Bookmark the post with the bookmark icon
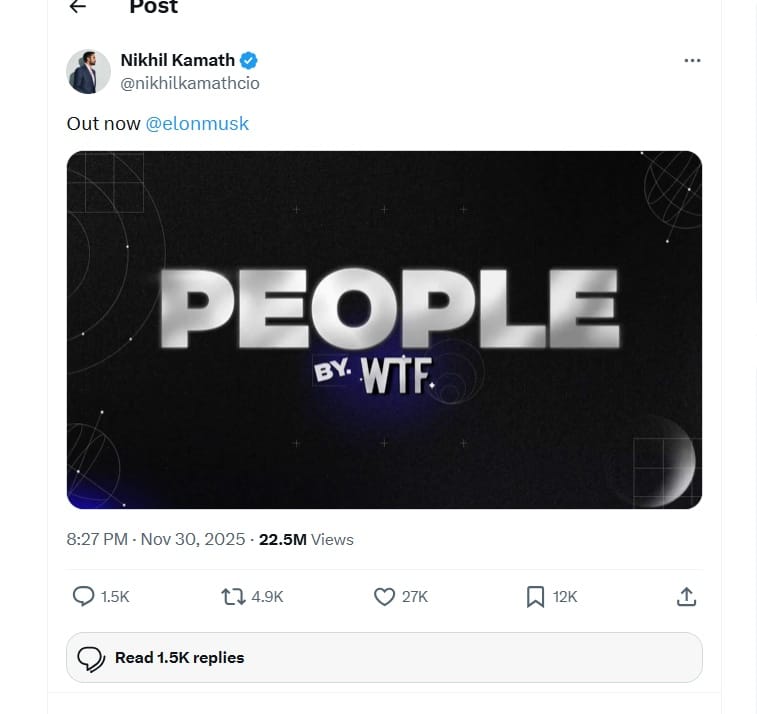This screenshot has height=714, width=757. tap(535, 597)
